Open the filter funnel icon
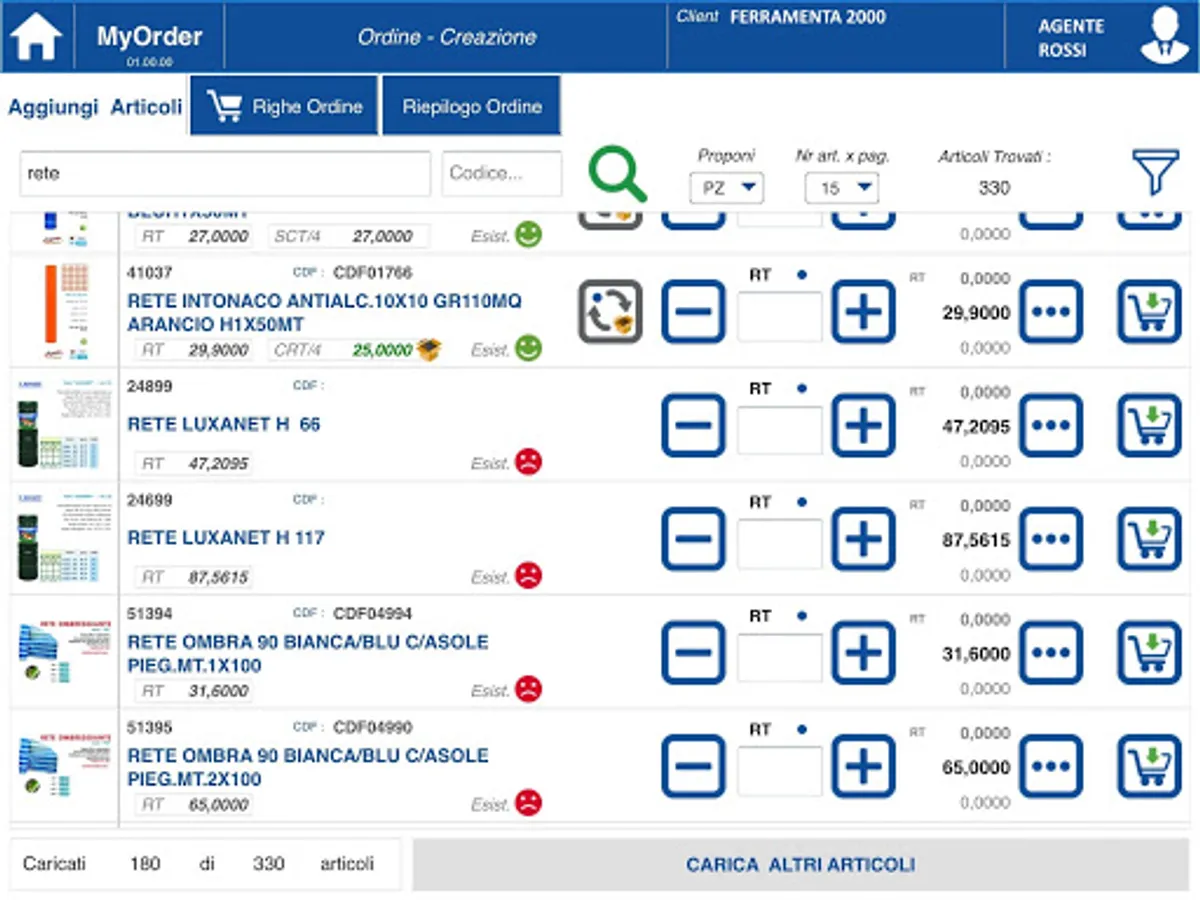This screenshot has width=1200, height=900. [x=1156, y=173]
